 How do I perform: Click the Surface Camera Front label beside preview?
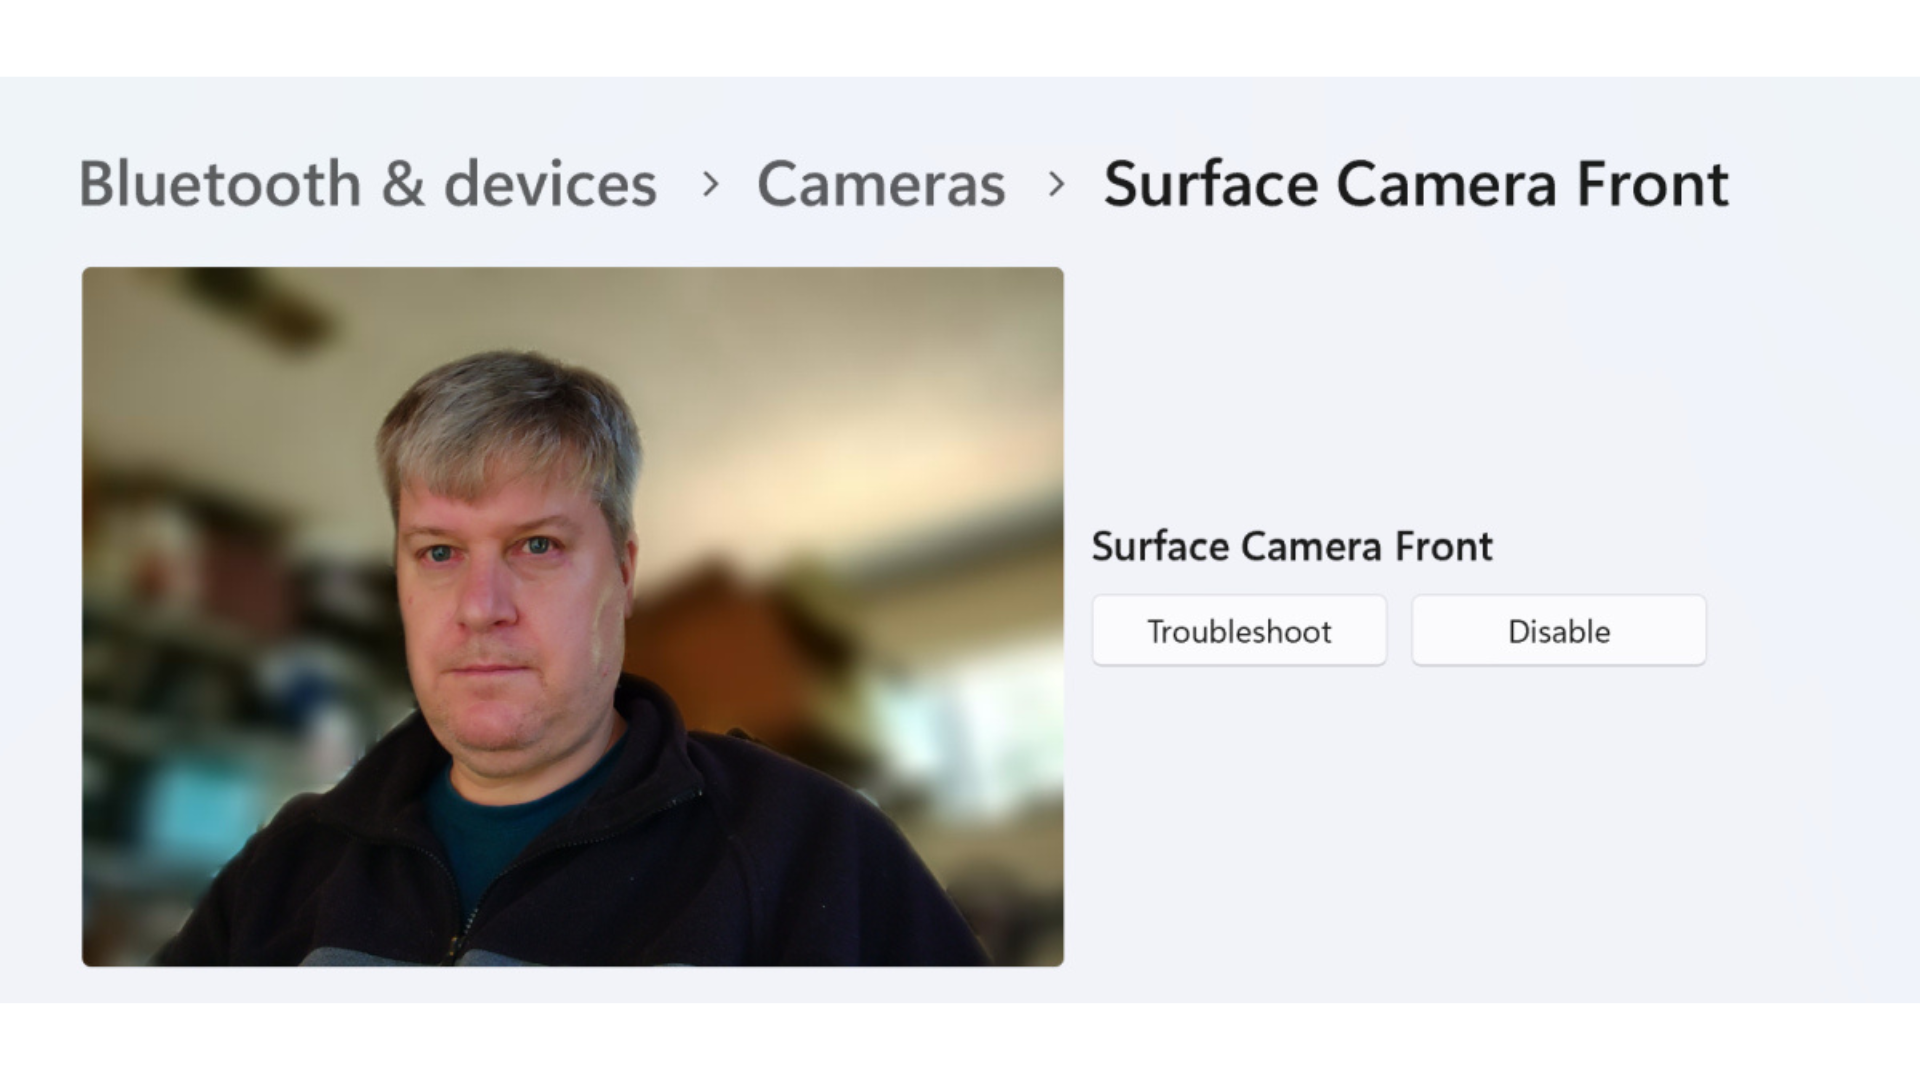coord(1291,547)
